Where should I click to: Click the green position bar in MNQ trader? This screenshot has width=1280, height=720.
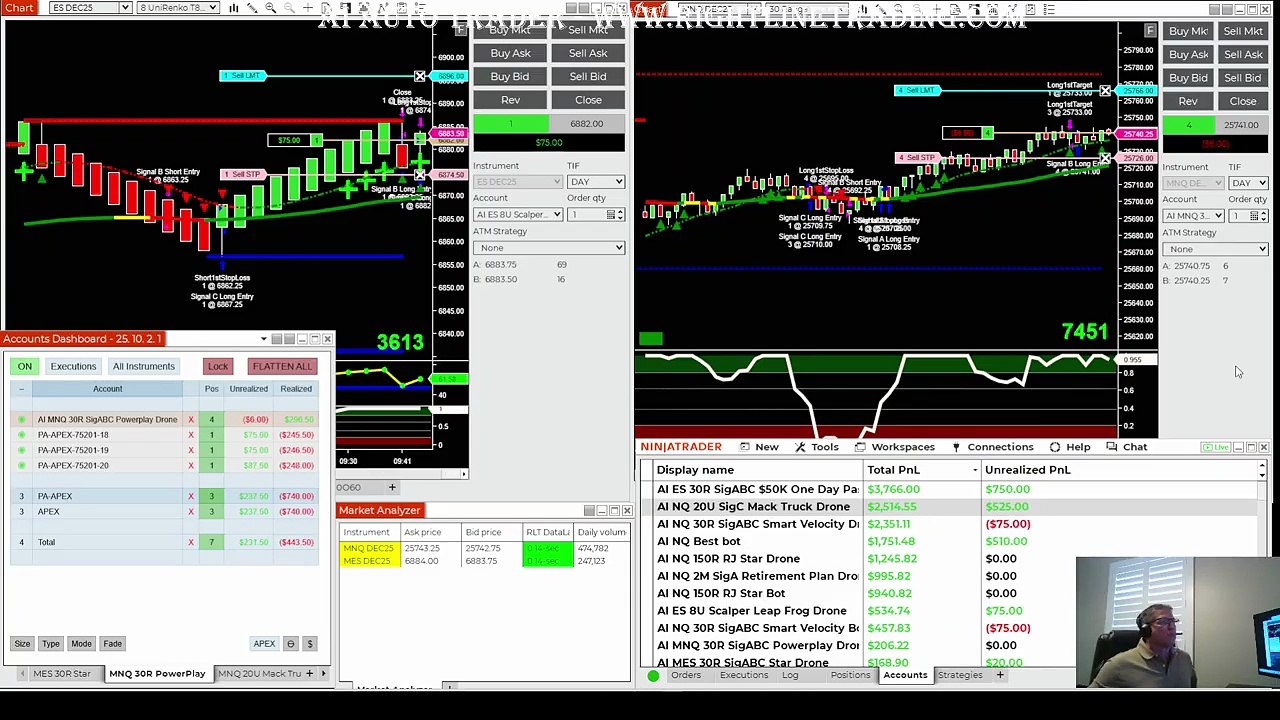coord(1188,126)
